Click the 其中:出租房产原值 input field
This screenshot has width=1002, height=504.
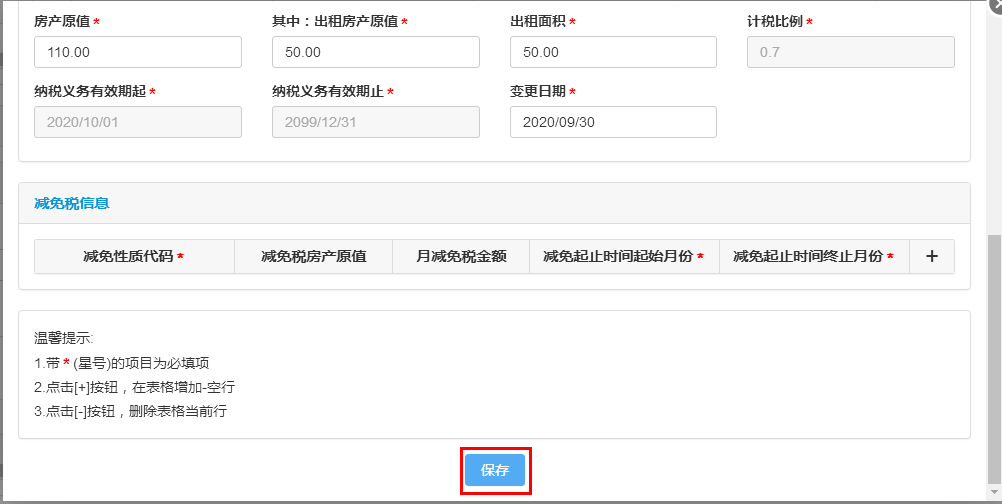(x=376, y=52)
